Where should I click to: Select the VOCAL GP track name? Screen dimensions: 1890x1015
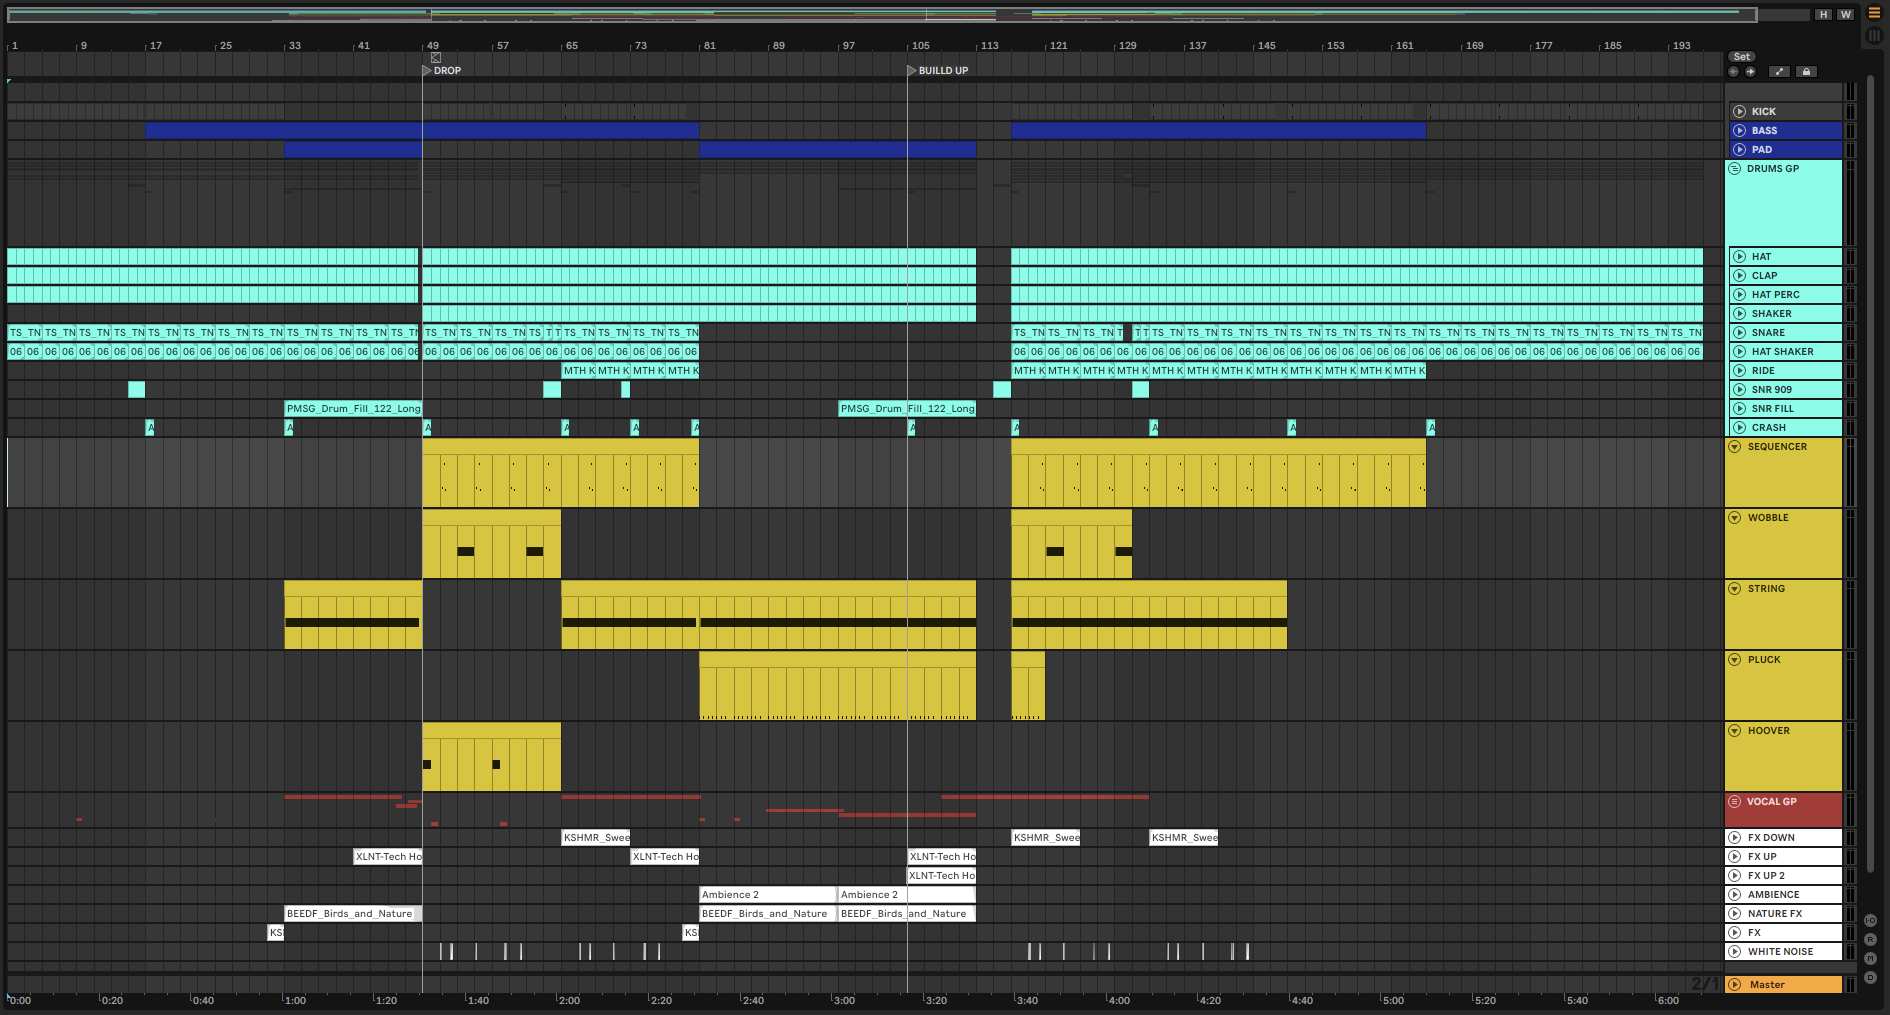click(x=1771, y=802)
